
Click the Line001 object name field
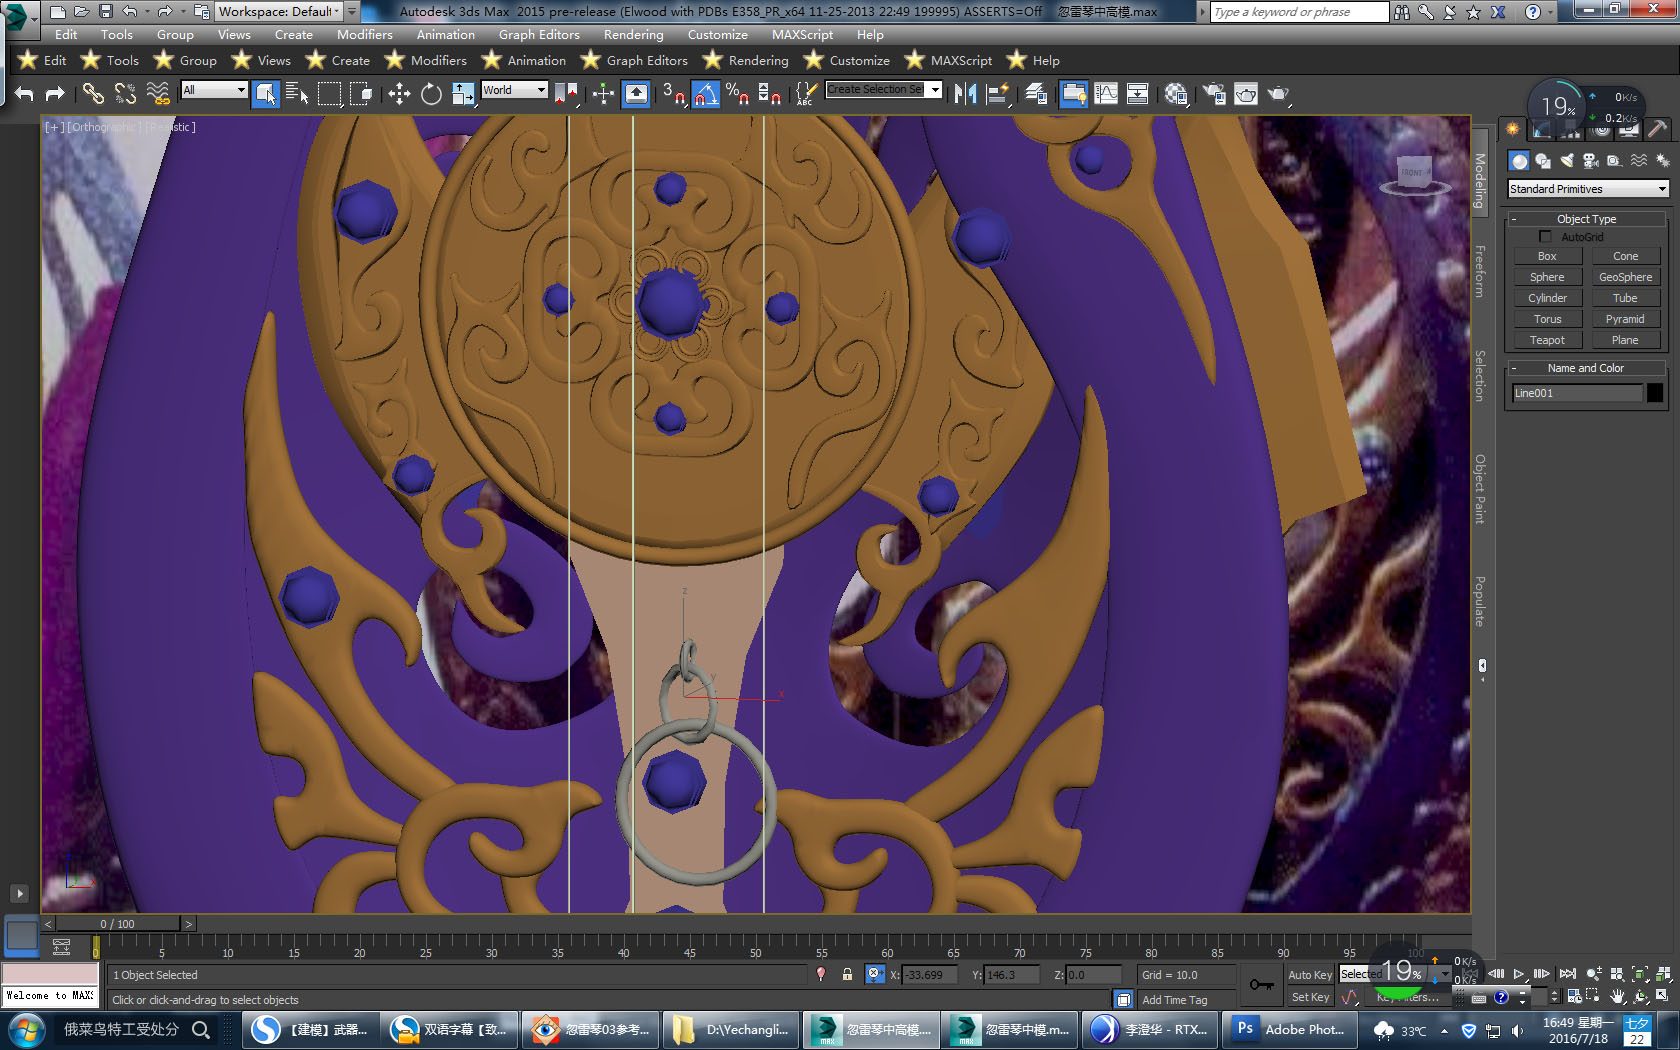coord(1576,393)
